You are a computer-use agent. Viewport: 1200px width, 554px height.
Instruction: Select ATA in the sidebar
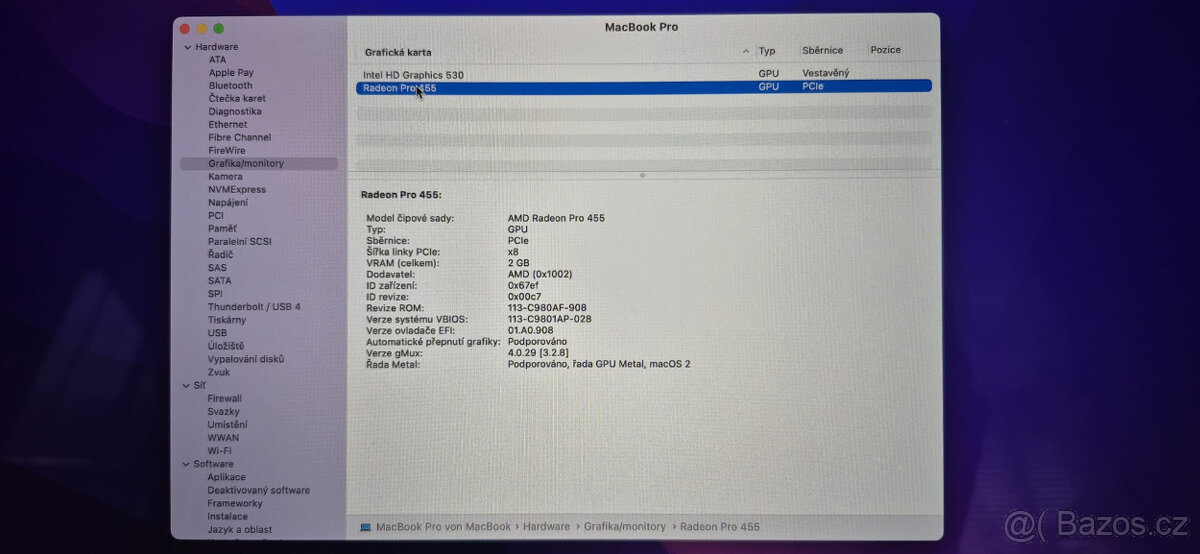pos(217,60)
